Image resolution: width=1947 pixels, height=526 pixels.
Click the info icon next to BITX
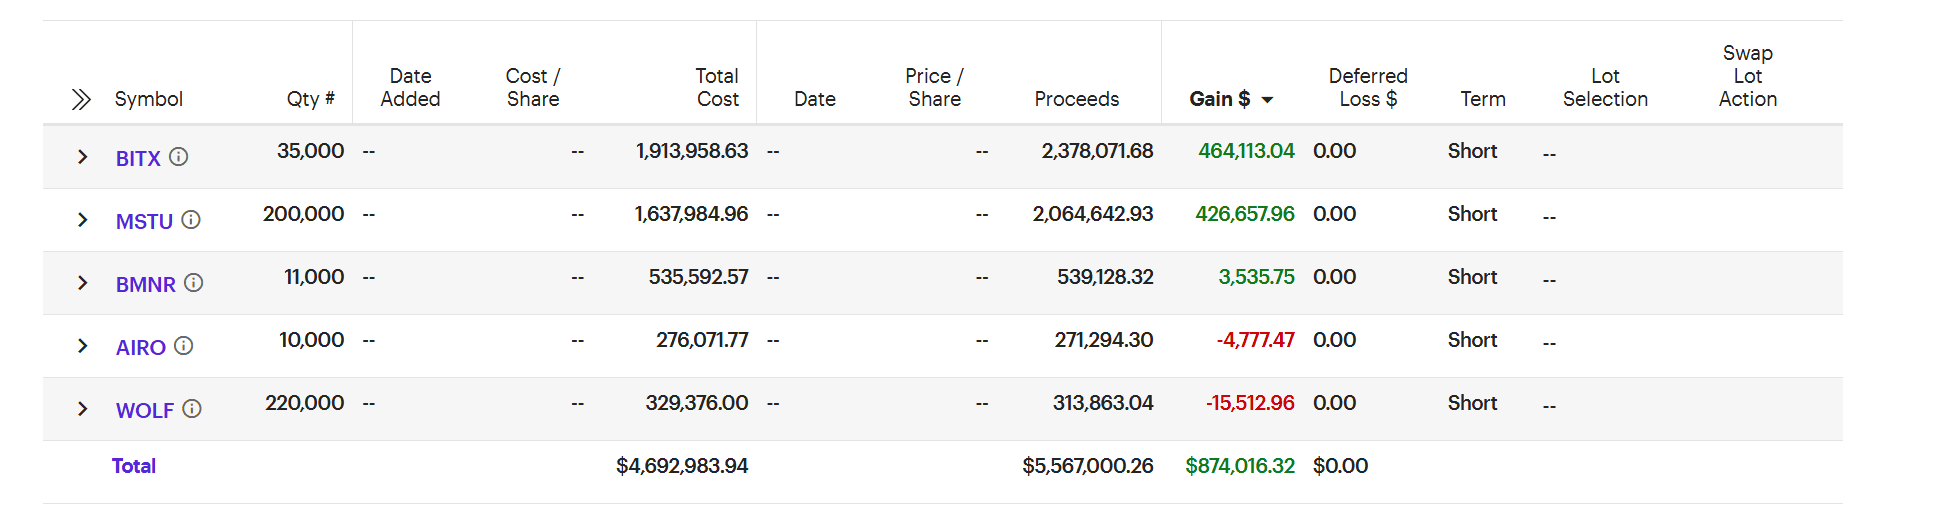click(x=178, y=157)
